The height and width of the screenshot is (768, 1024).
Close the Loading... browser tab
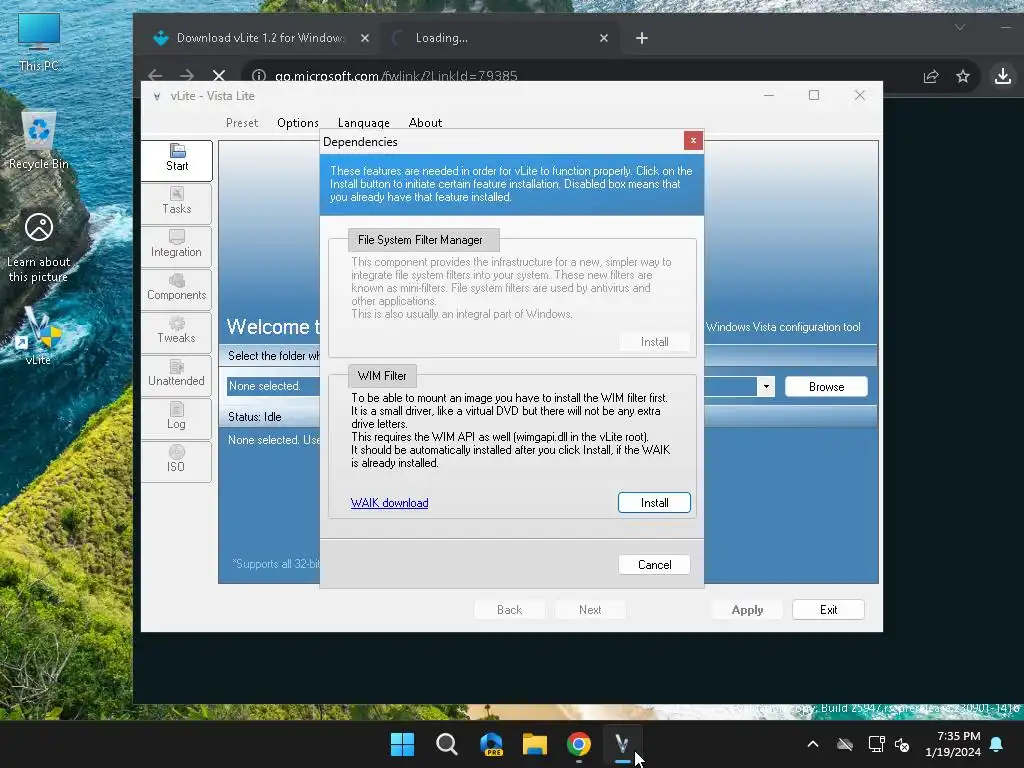coord(604,38)
